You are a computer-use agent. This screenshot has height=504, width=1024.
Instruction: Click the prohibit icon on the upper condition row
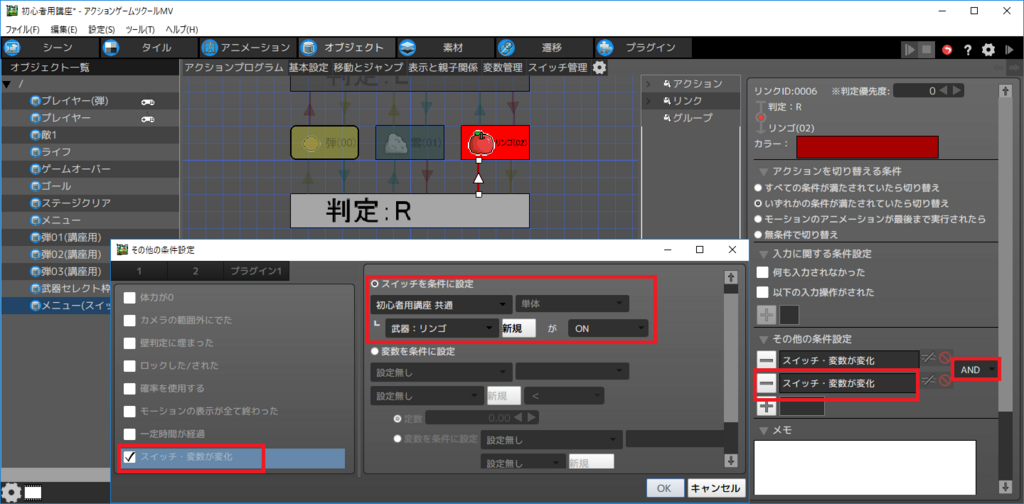(x=944, y=358)
